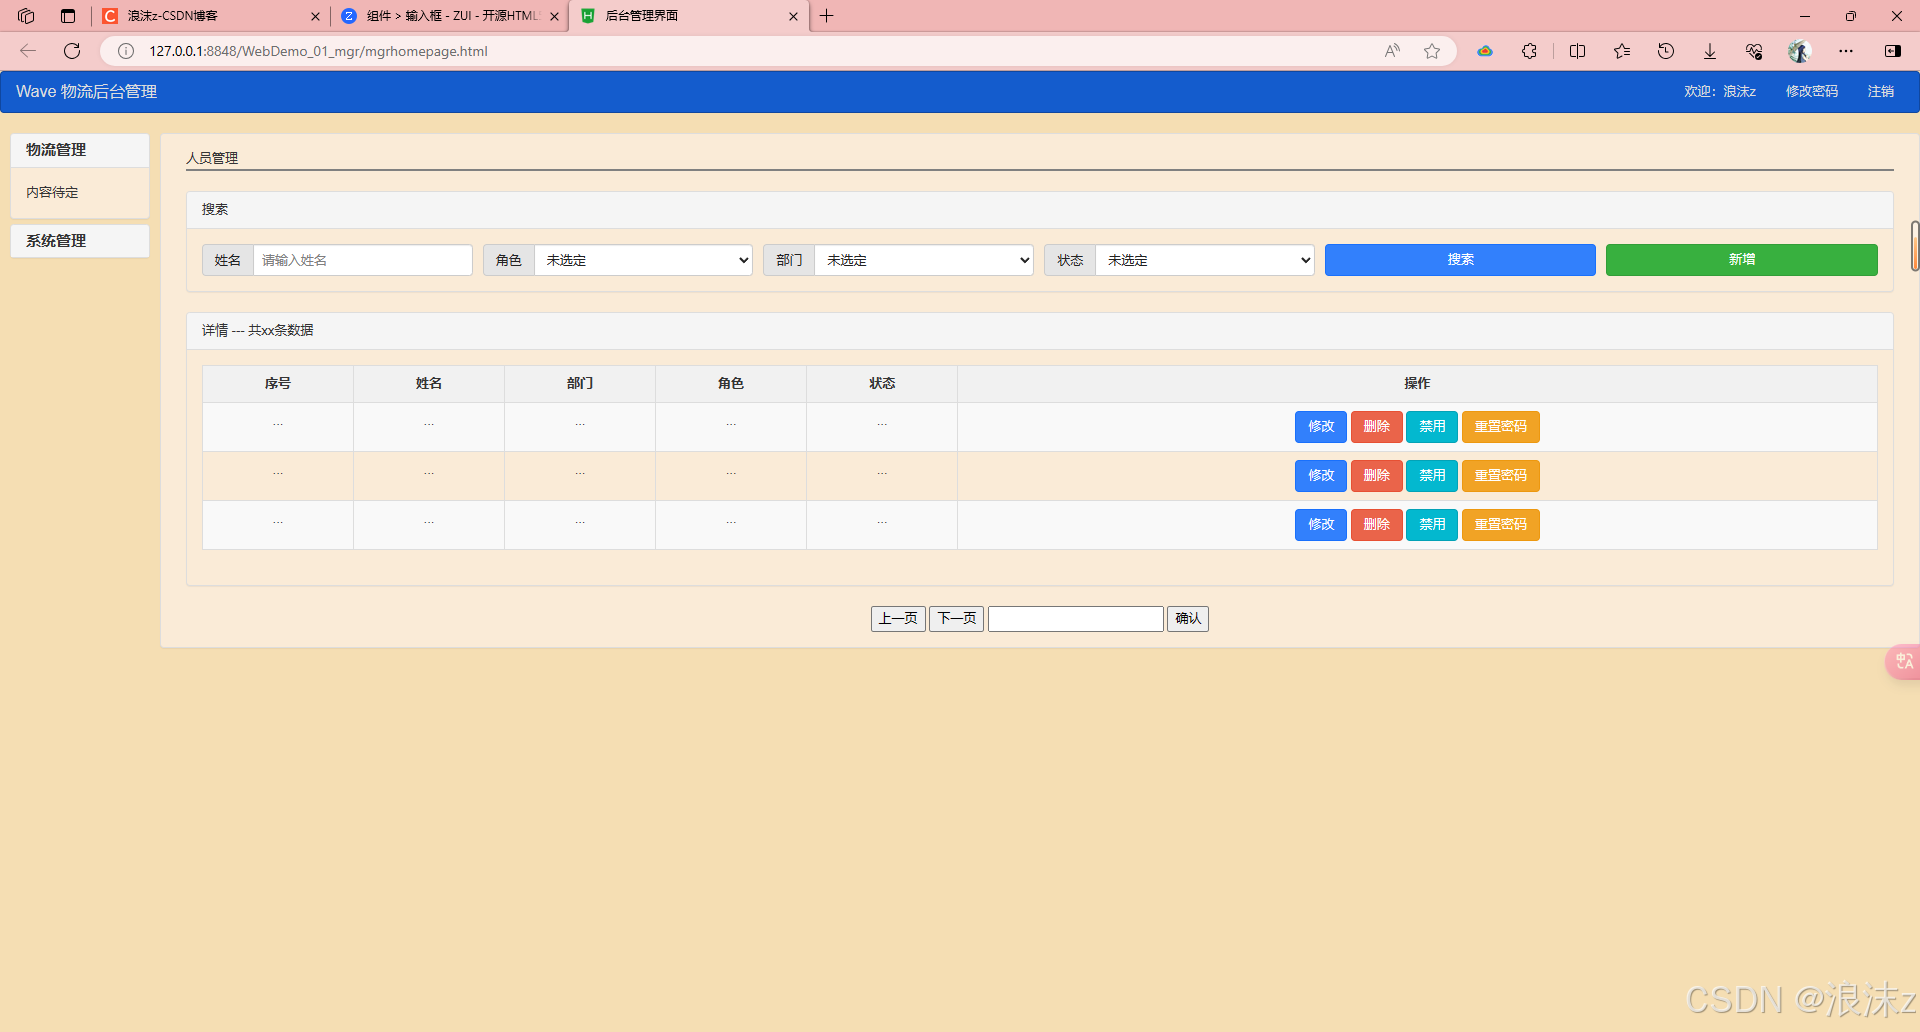Expand the 物流管理 sidebar menu
1920x1032 pixels.
pos(80,150)
